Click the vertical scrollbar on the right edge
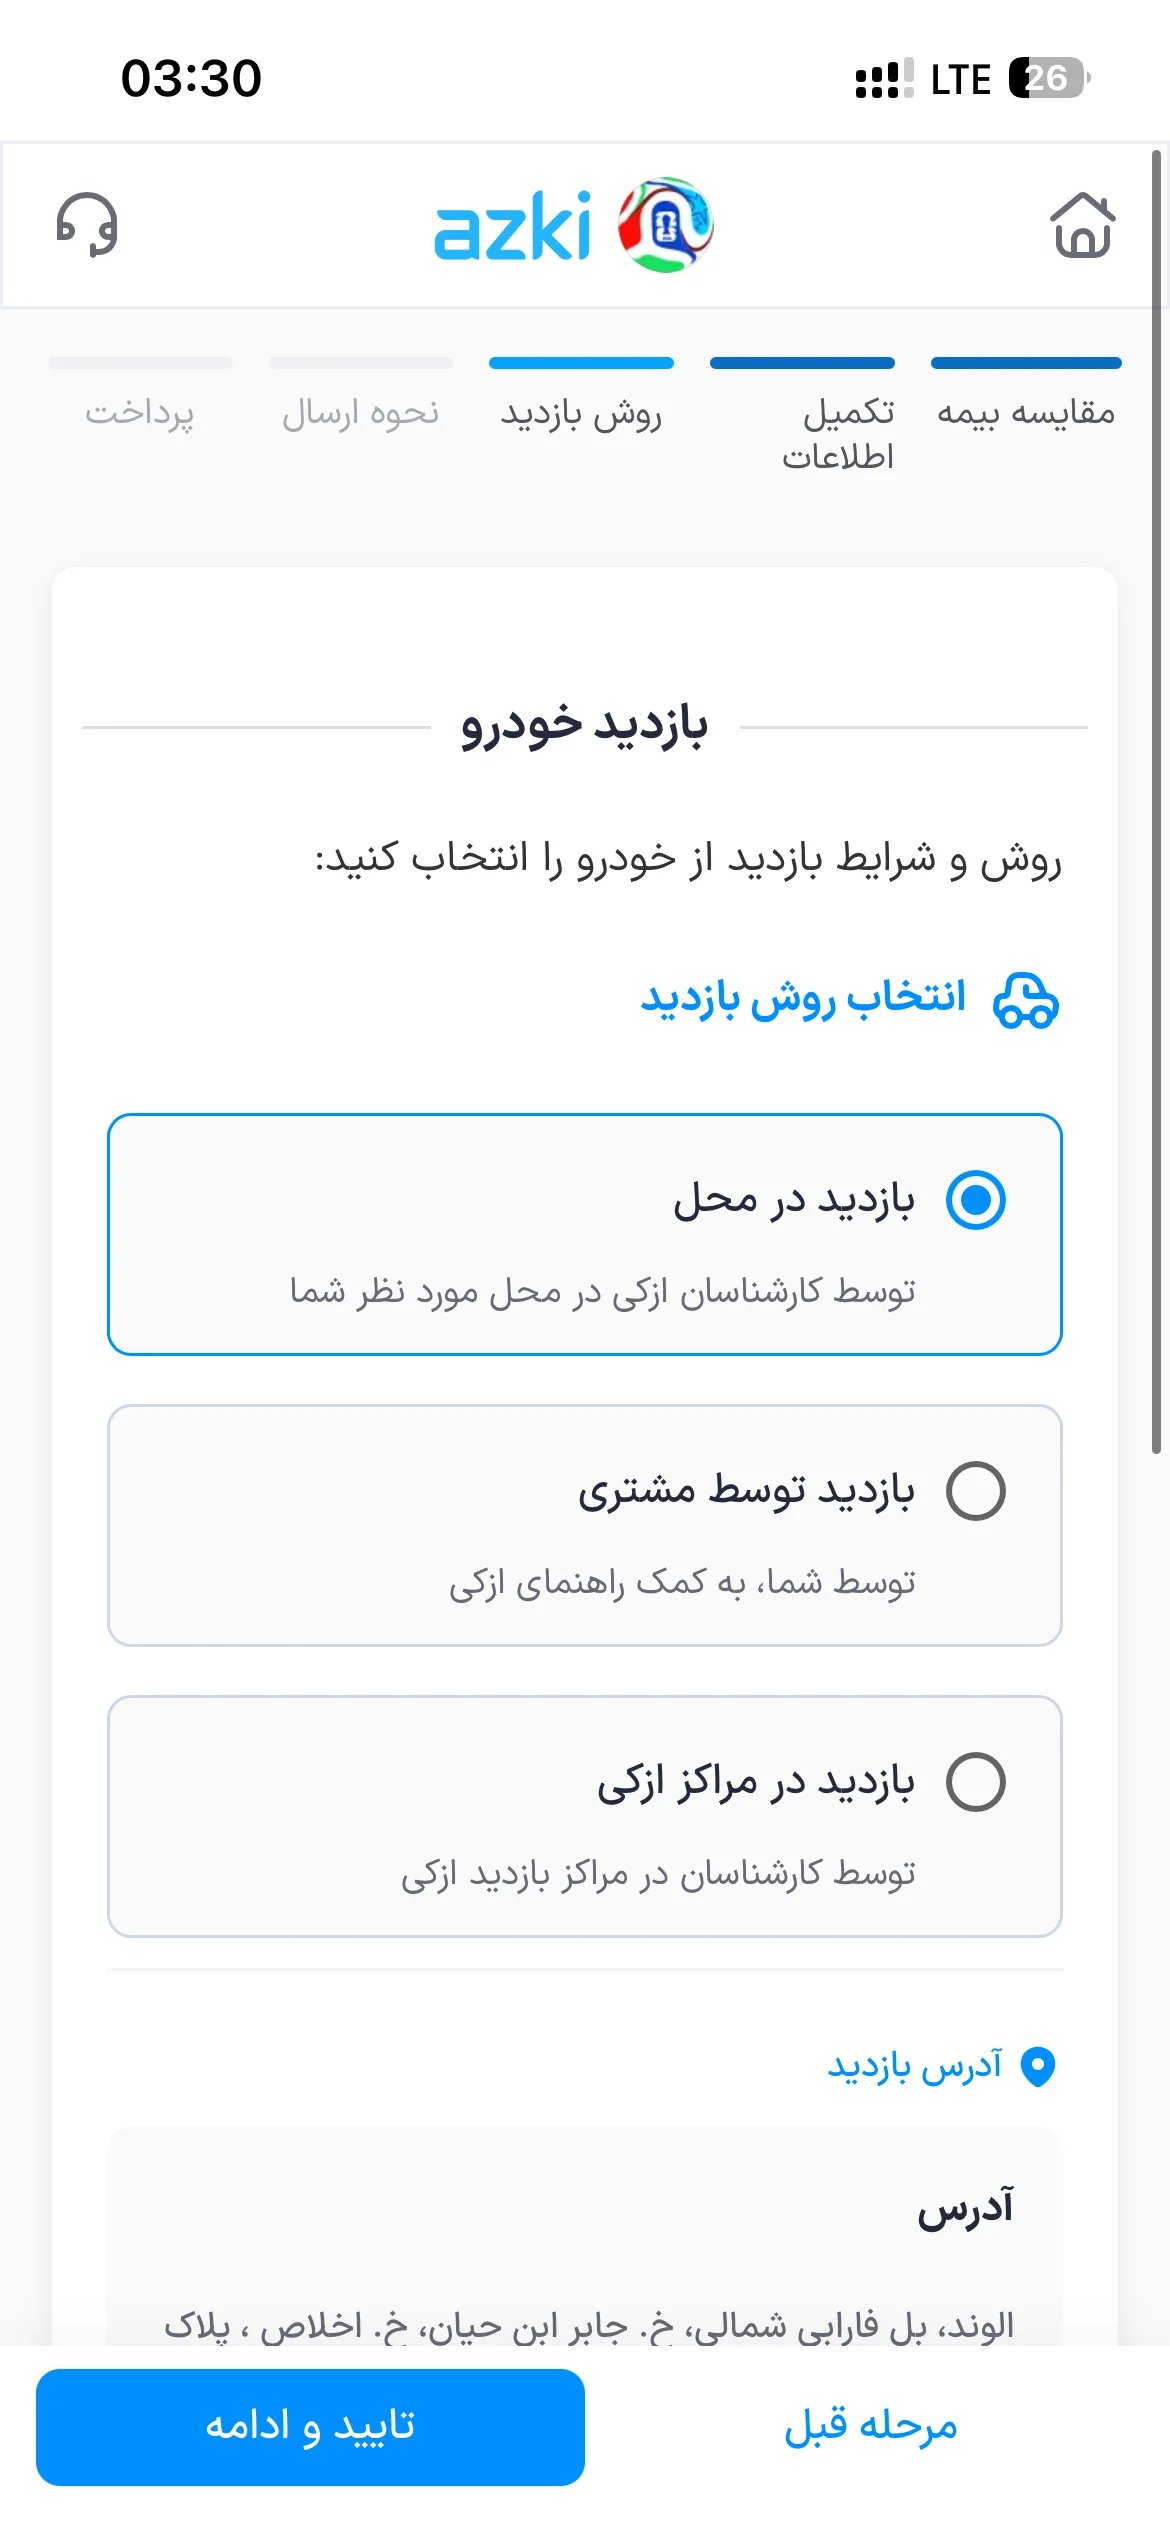Screen dimensions: 1170x2532 pos(1156,800)
